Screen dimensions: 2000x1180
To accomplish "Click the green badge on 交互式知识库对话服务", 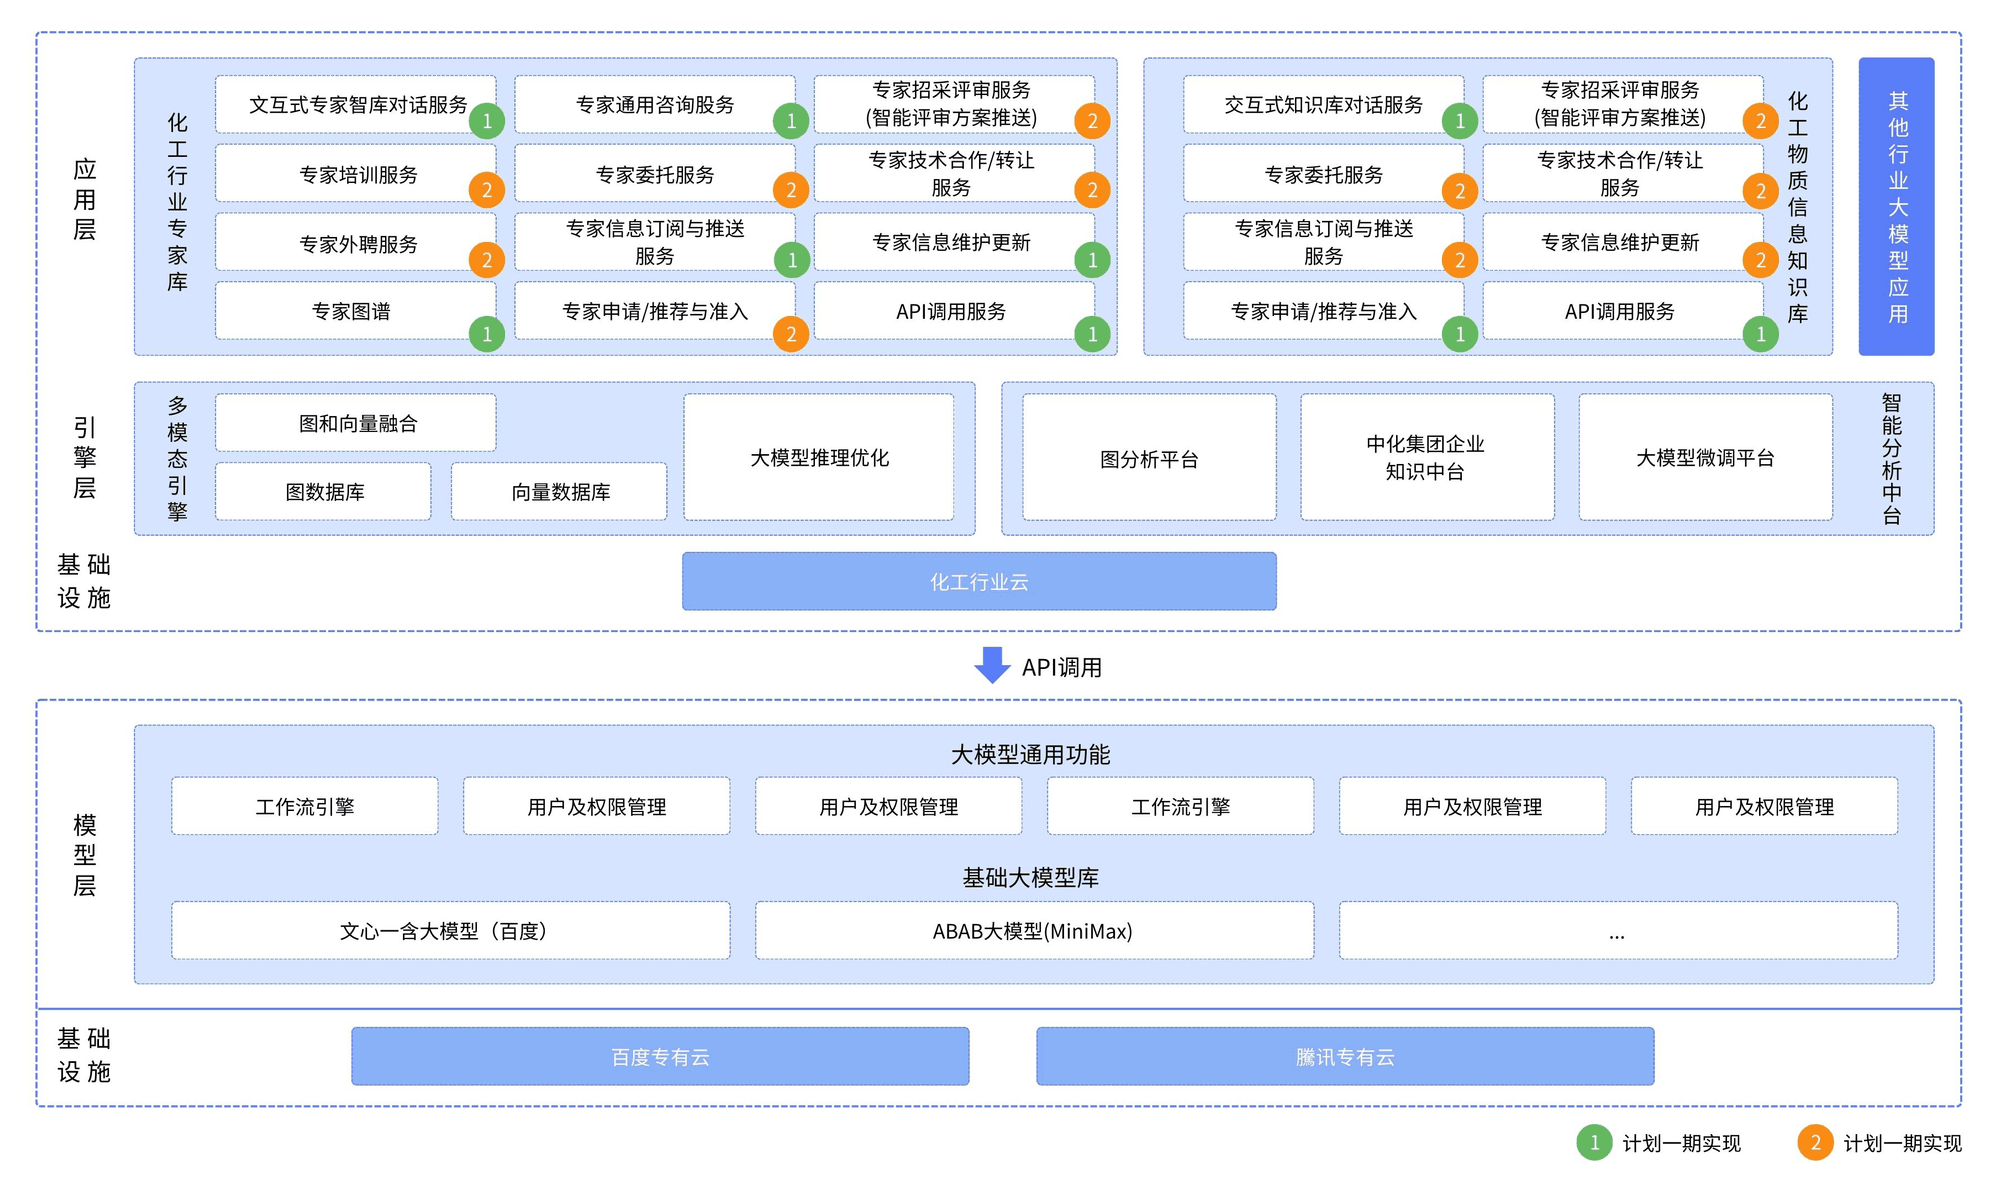I will pos(1460,121).
